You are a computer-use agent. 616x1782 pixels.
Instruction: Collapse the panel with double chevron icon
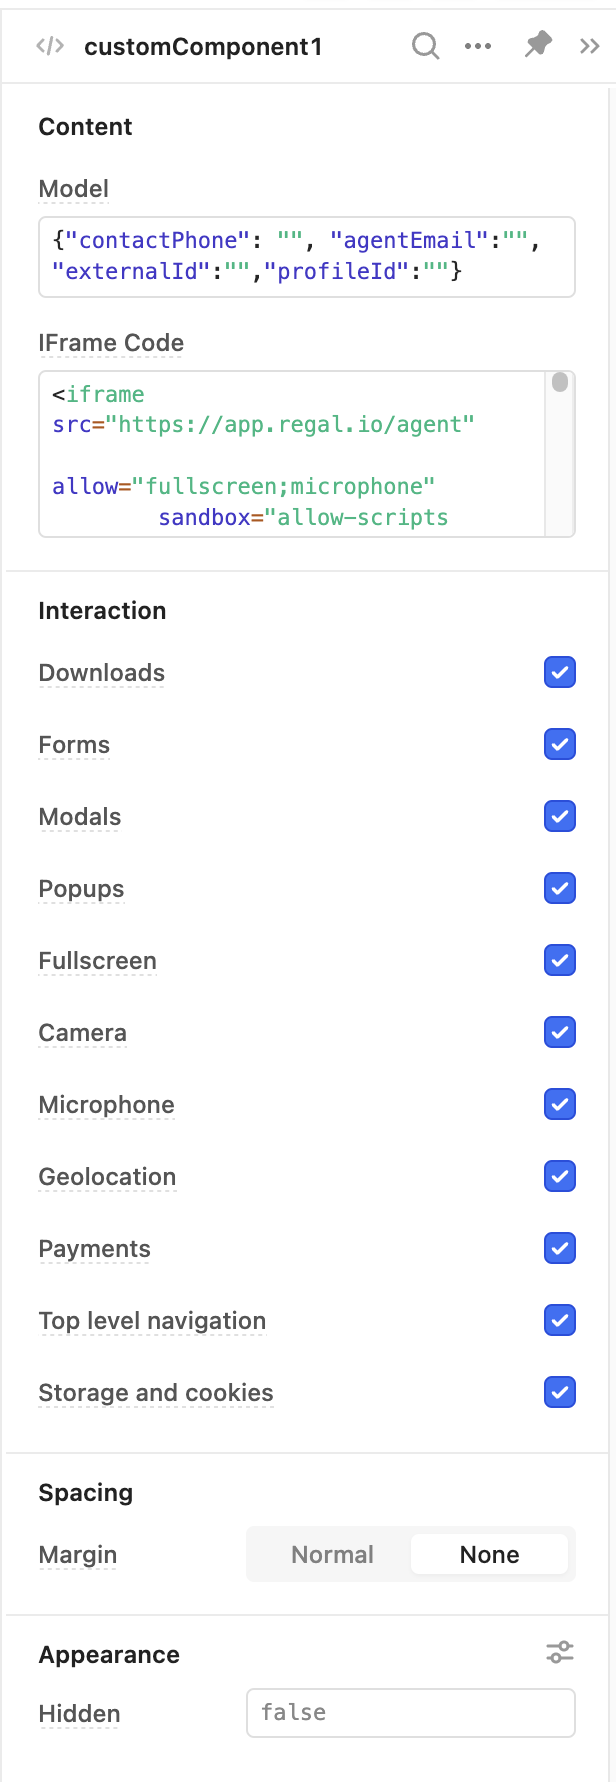tap(590, 46)
